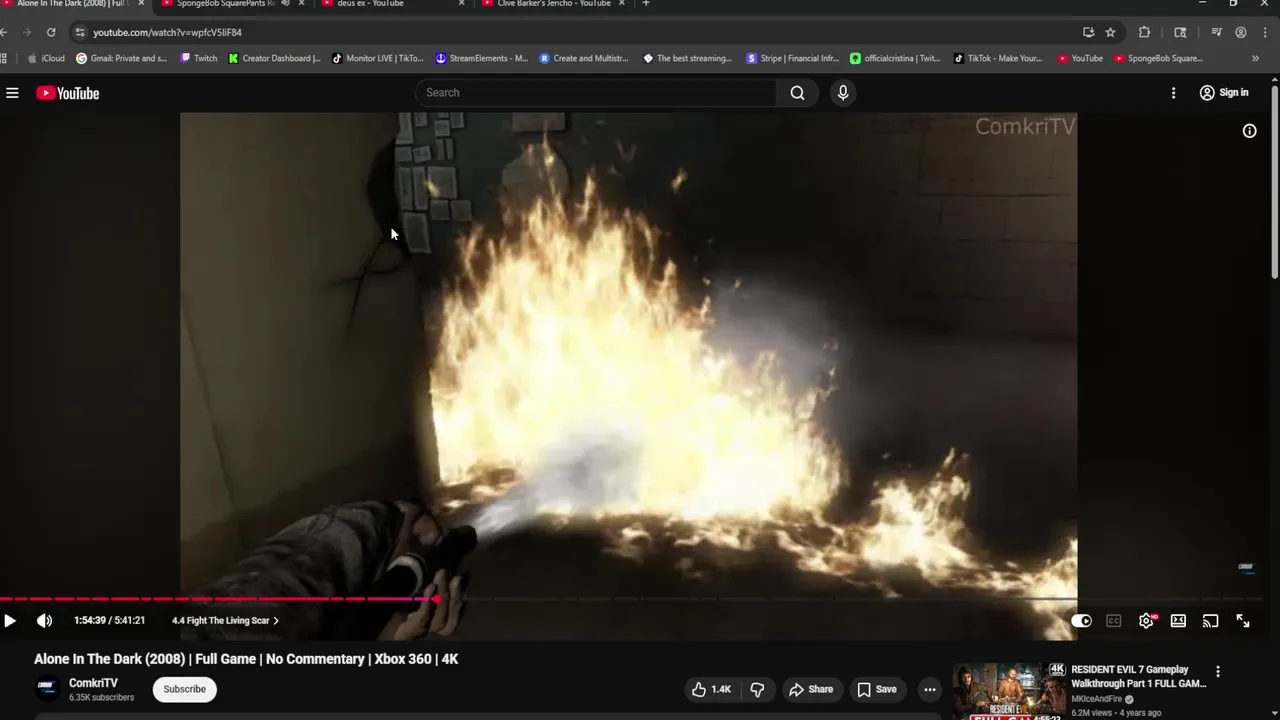Image resolution: width=1280 pixels, height=720 pixels.
Task: Like the video with 1.4K likes
Action: tap(711, 689)
